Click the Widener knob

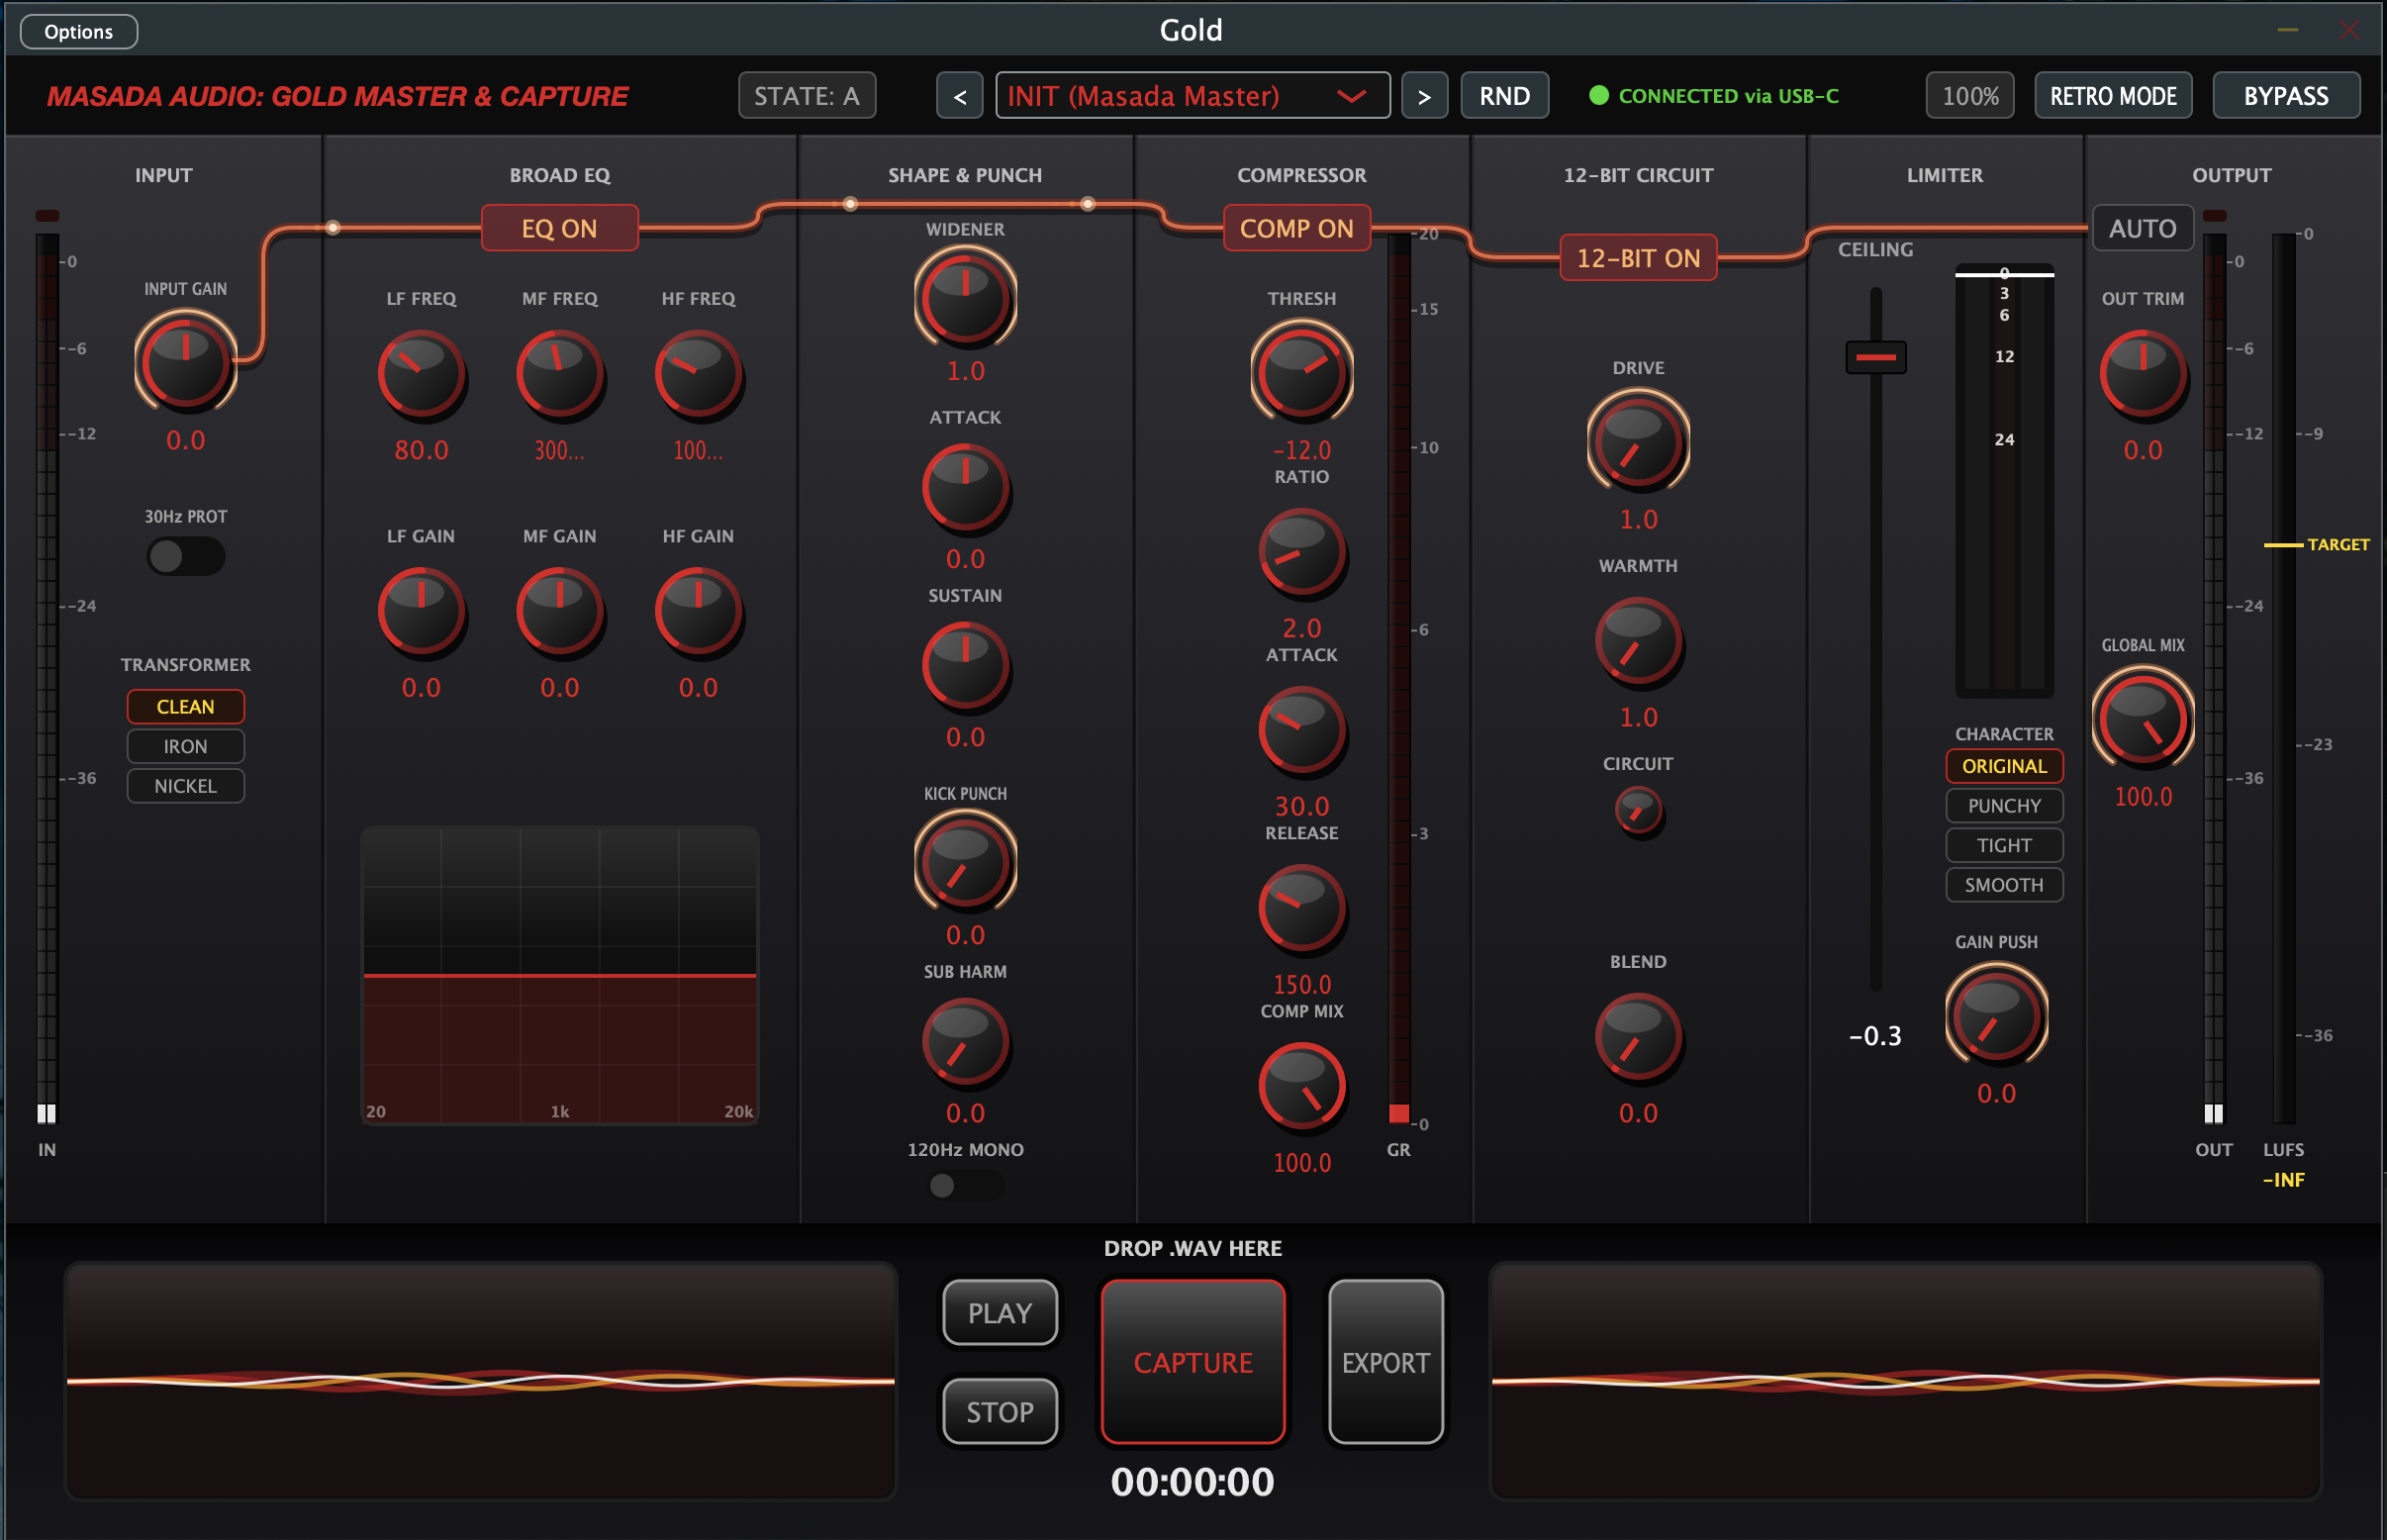tap(965, 298)
